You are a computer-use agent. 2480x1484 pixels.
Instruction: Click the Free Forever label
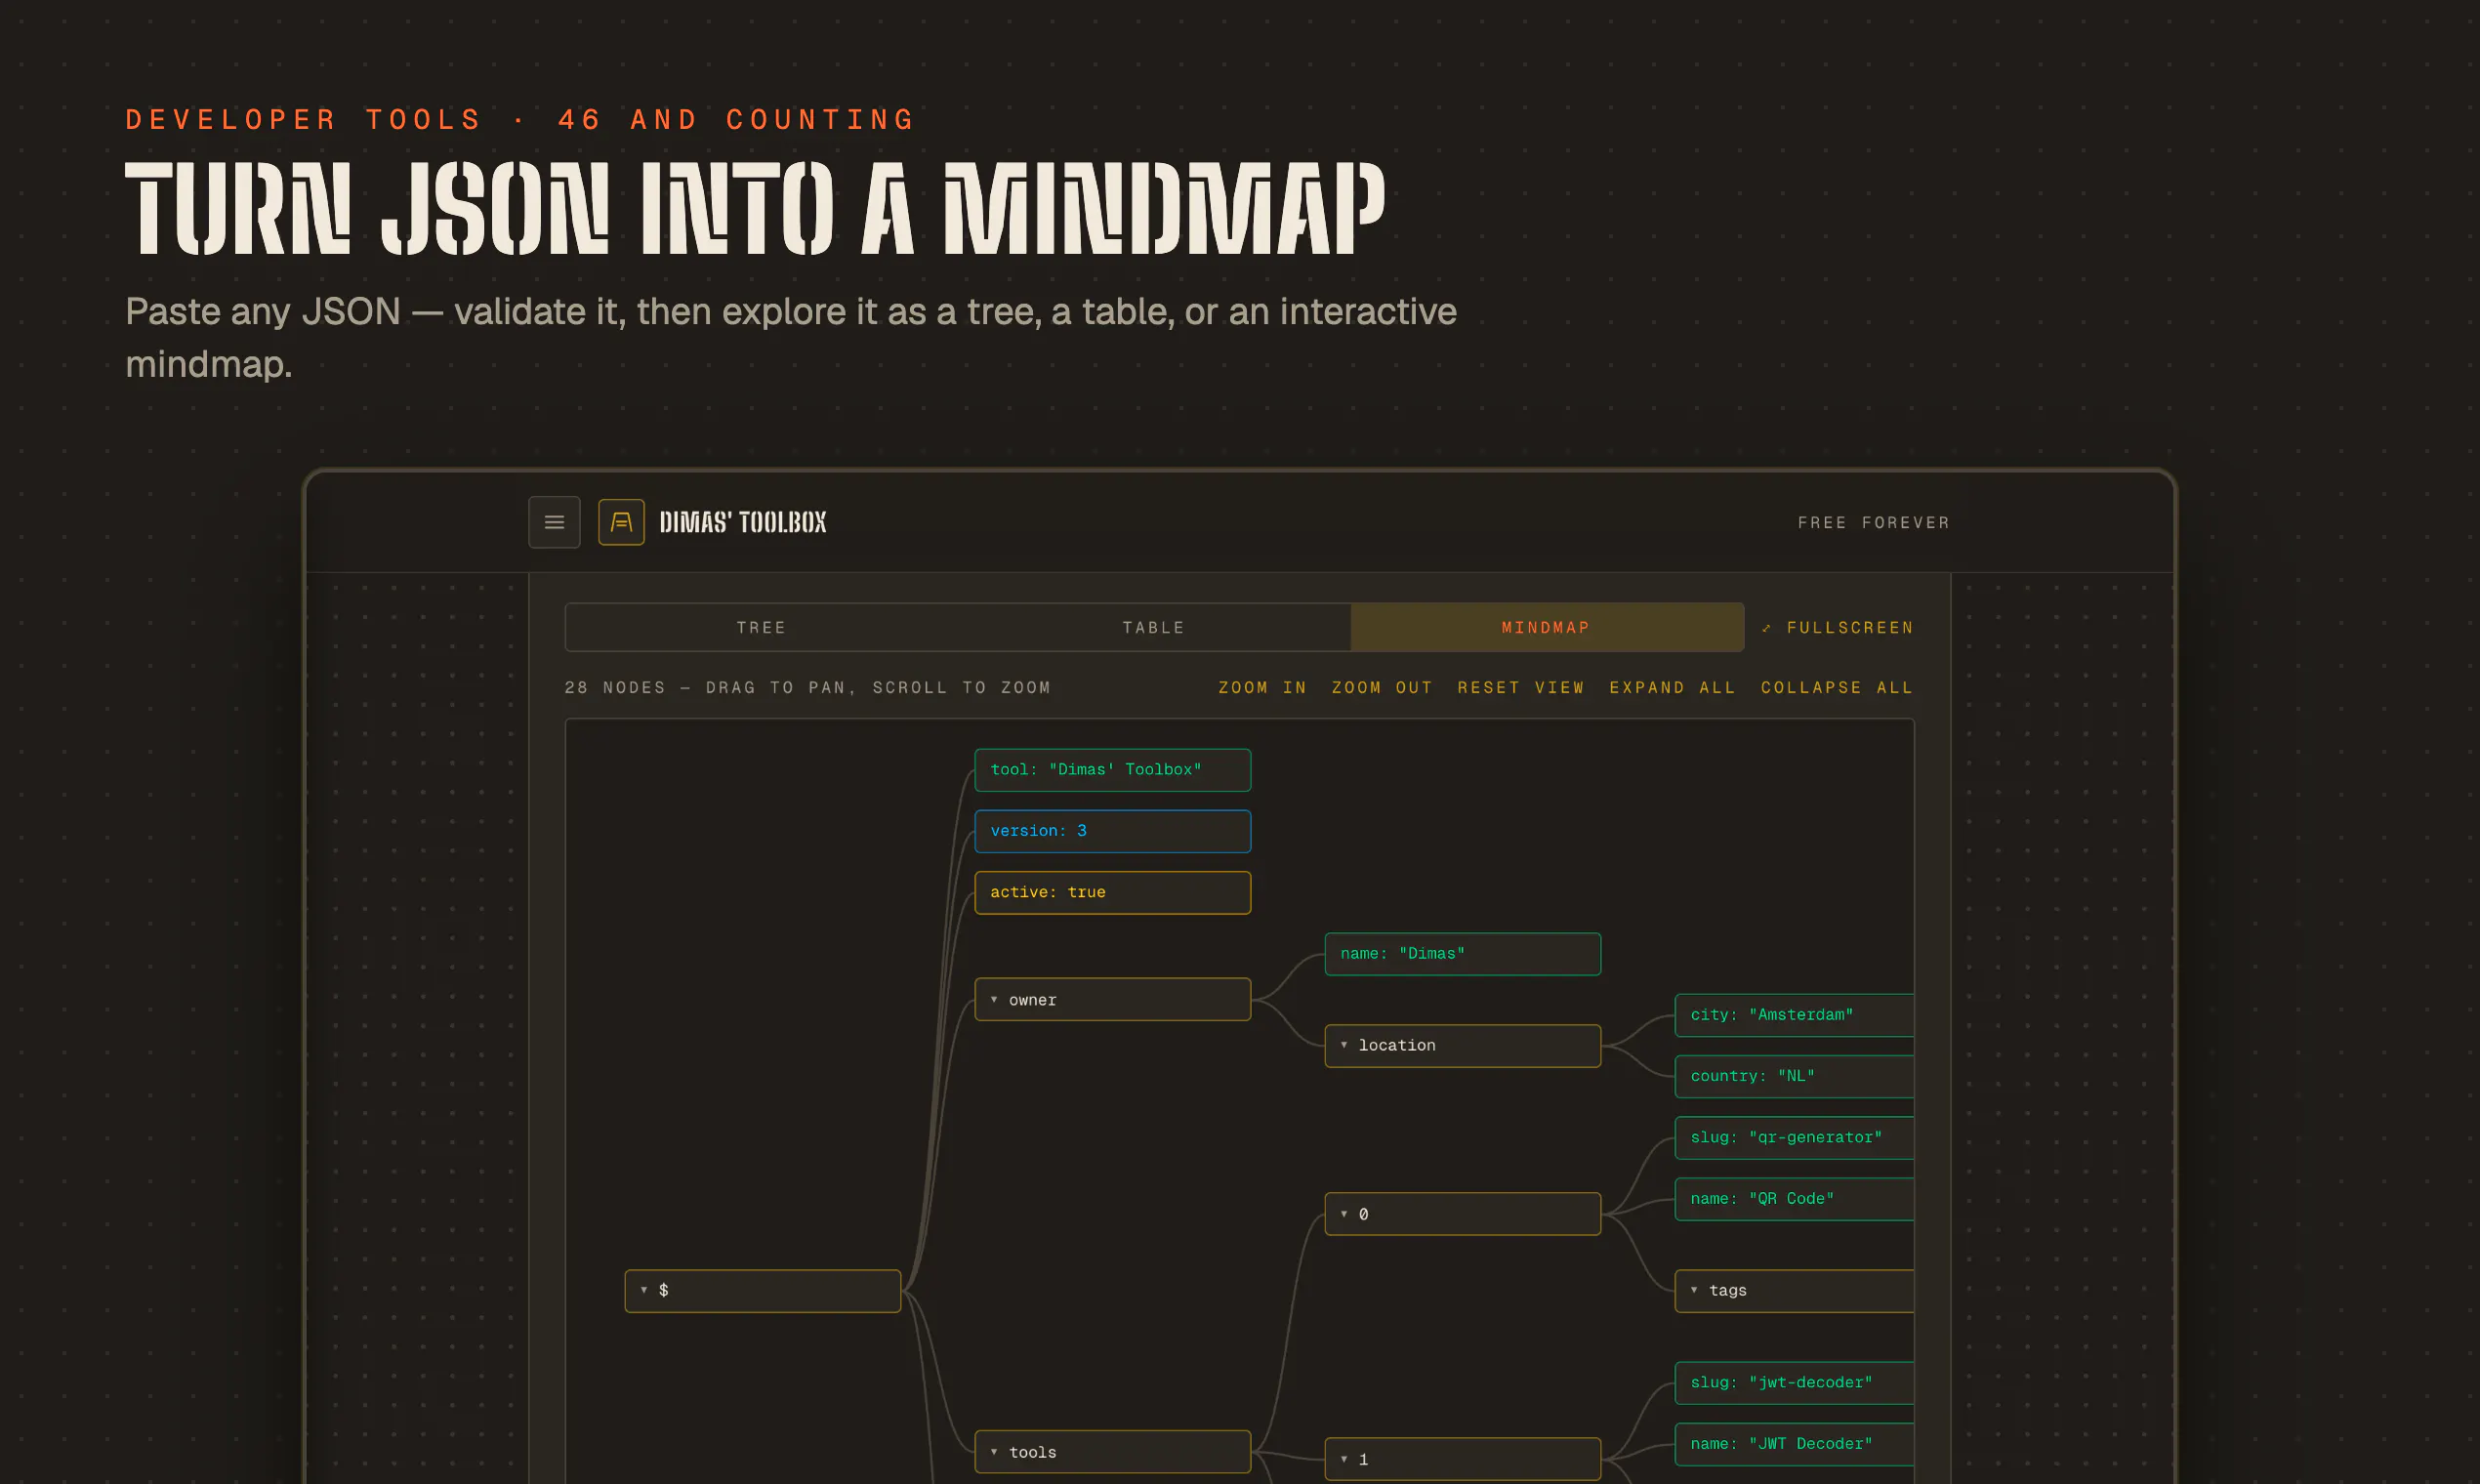(1874, 523)
